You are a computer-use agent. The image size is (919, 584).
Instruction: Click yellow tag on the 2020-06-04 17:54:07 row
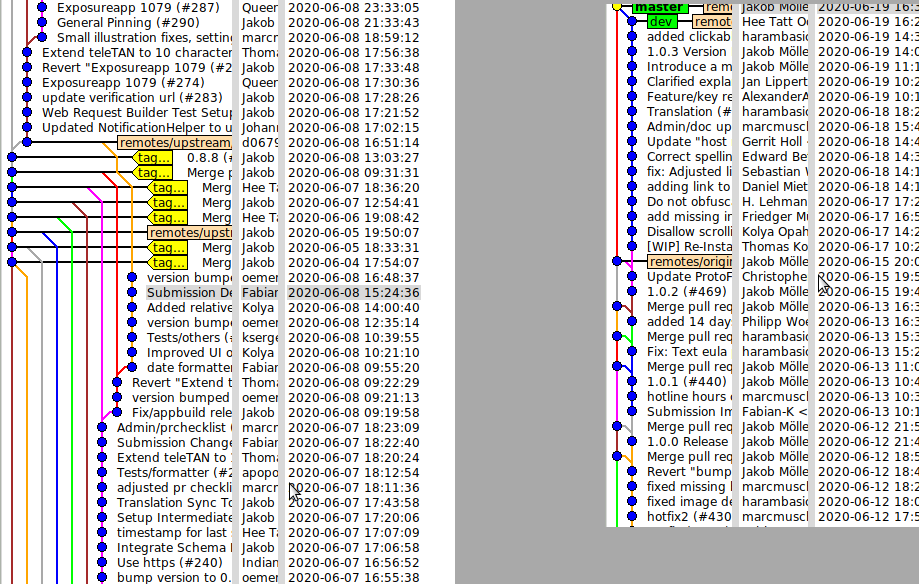point(168,263)
